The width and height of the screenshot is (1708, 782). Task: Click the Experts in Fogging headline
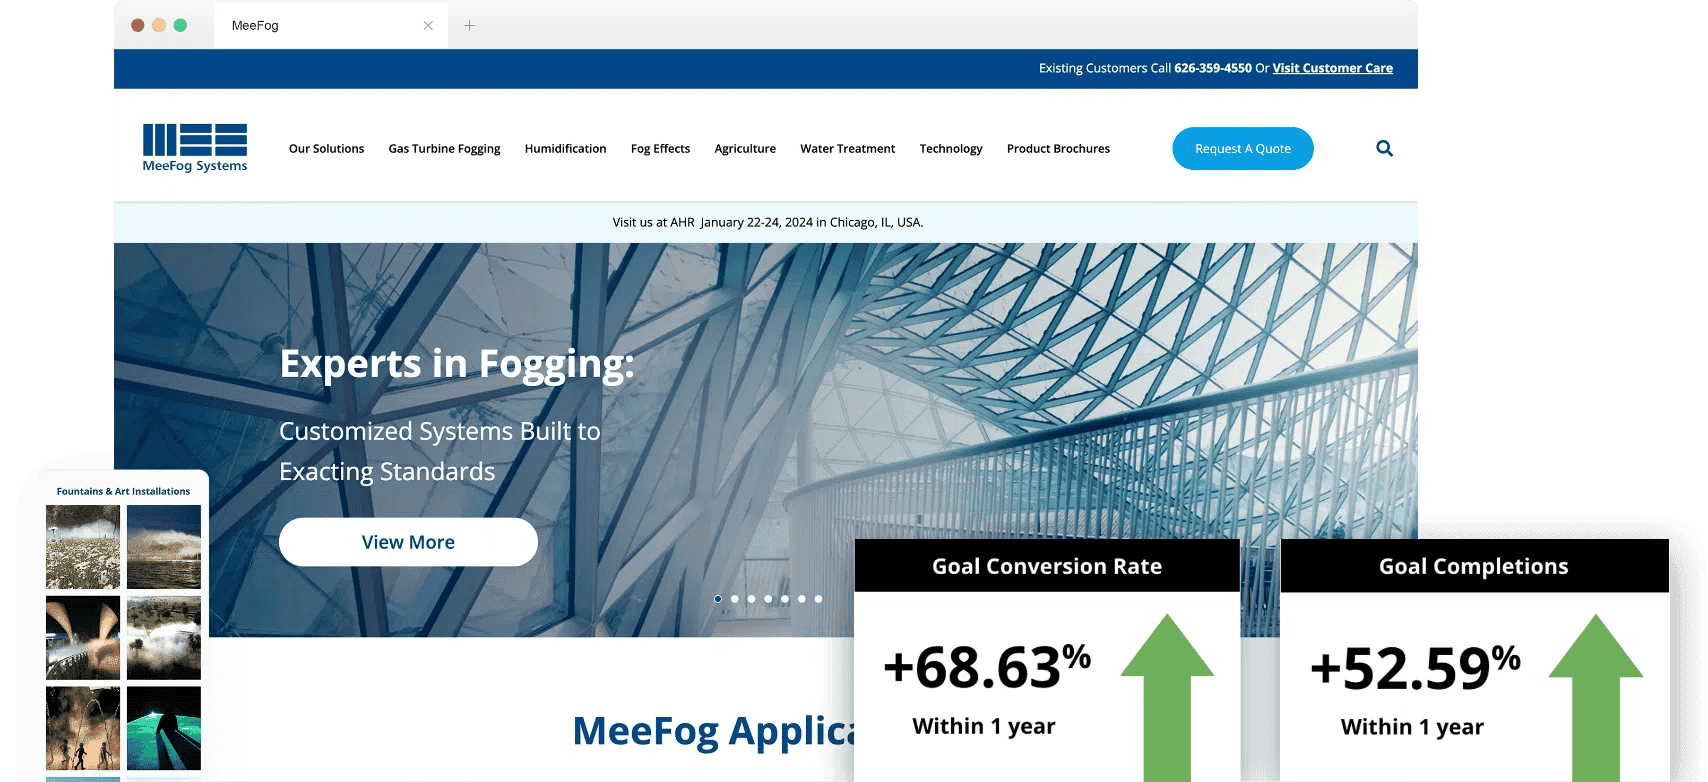click(457, 364)
